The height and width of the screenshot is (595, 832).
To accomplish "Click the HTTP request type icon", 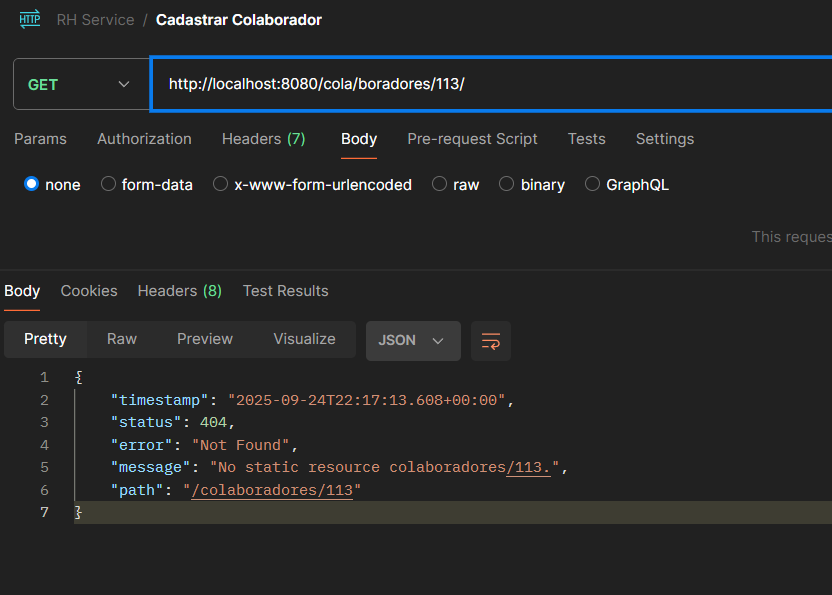I will coord(30,19).
